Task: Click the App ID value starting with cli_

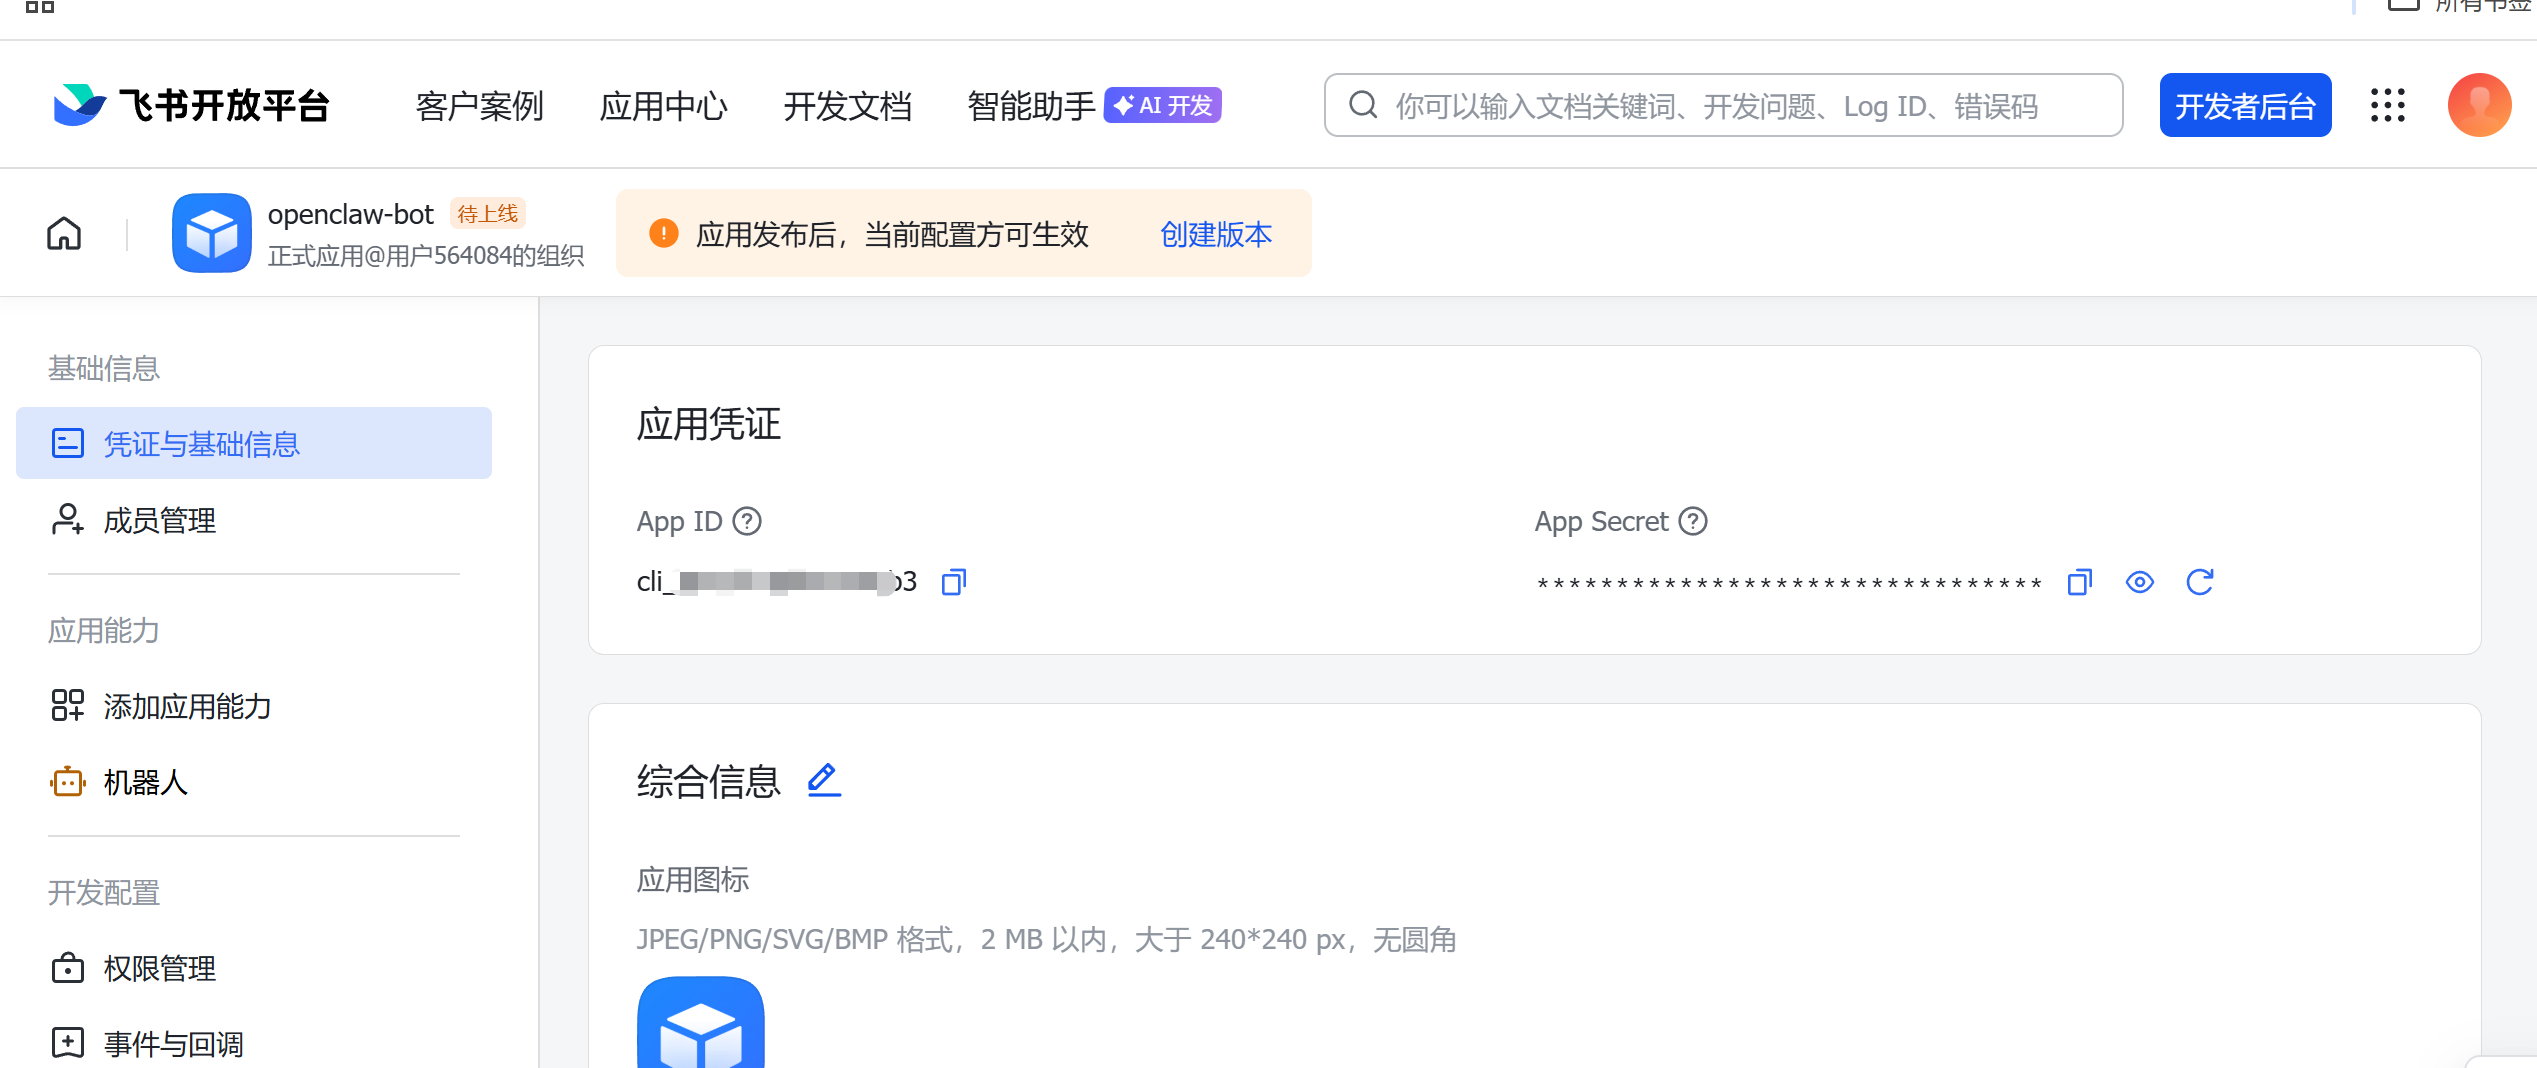Action: (777, 582)
